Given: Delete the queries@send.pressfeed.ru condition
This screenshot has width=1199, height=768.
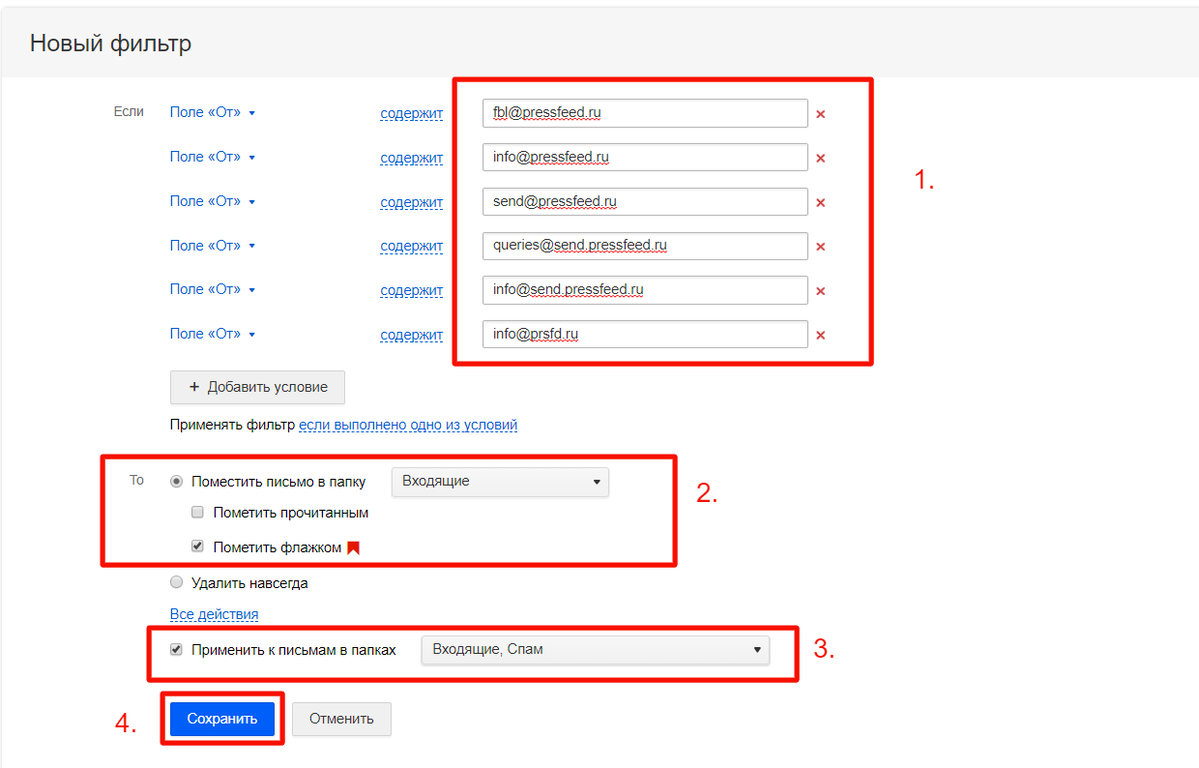Looking at the screenshot, I should click(820, 246).
